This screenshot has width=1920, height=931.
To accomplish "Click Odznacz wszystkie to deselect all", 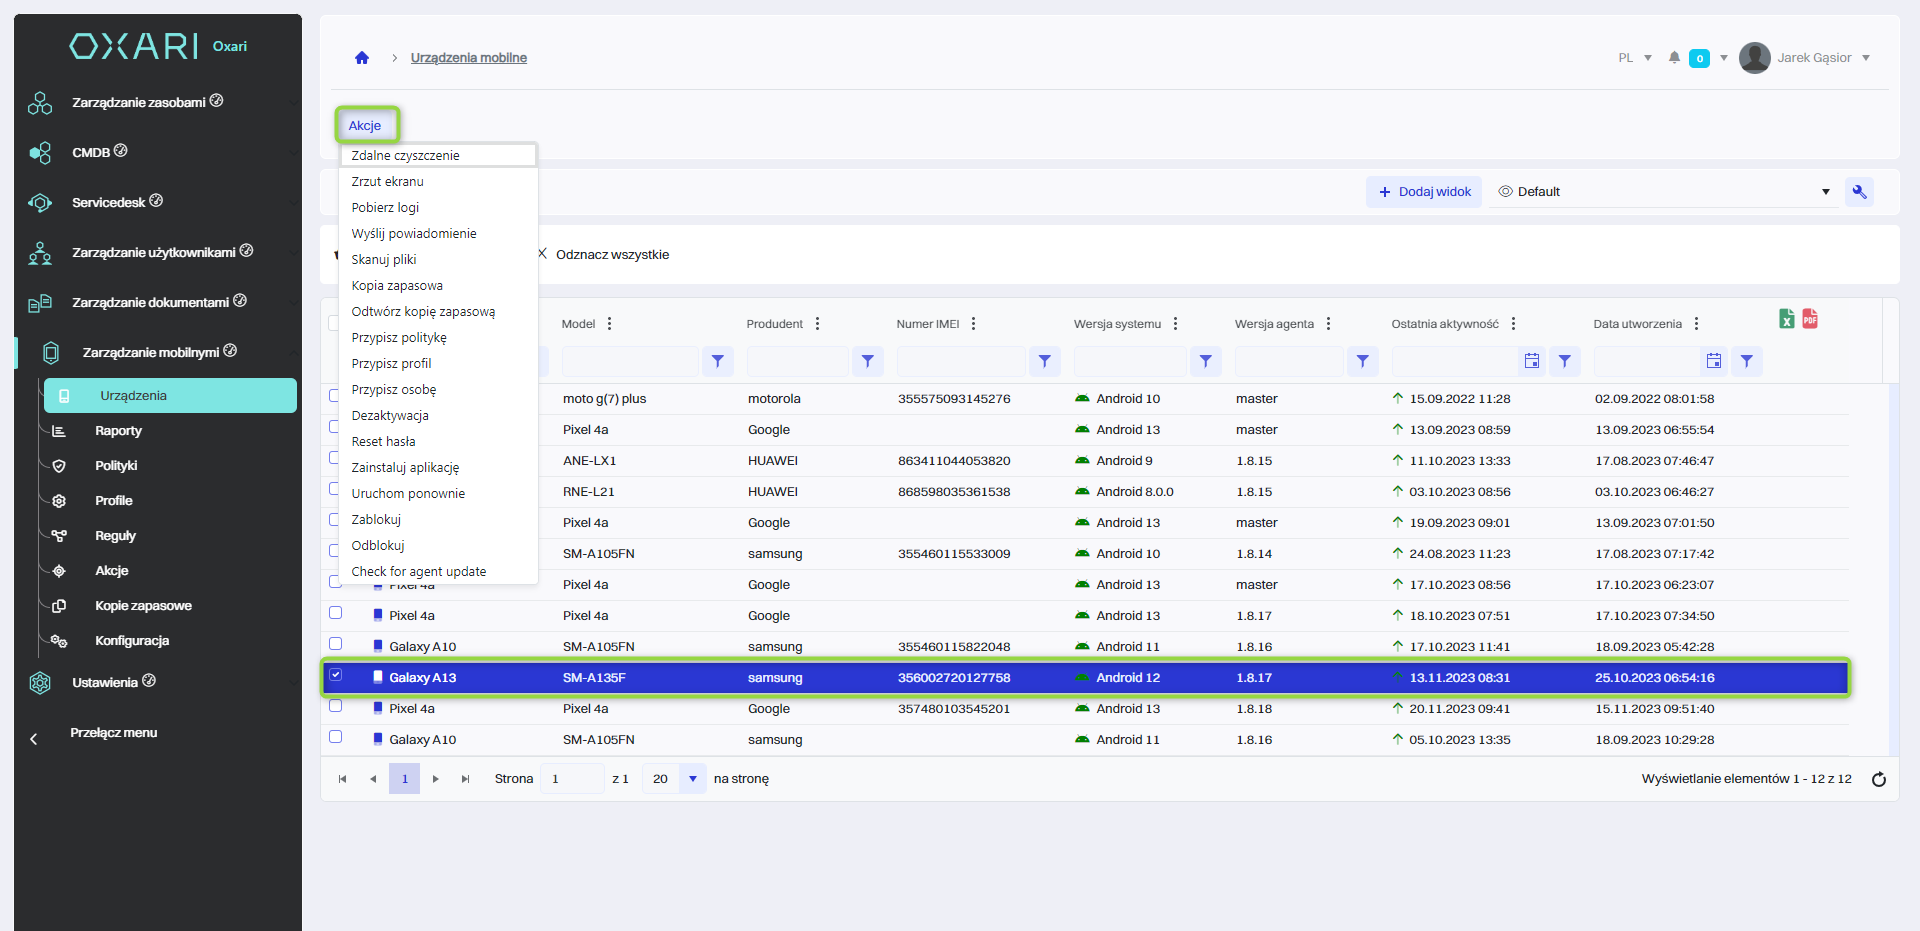I will click(x=611, y=255).
